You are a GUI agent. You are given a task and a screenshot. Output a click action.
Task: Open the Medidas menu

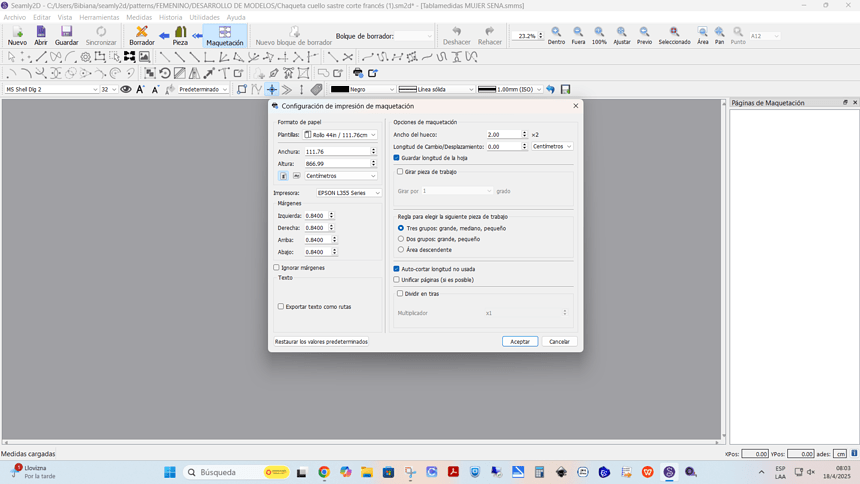tap(139, 17)
